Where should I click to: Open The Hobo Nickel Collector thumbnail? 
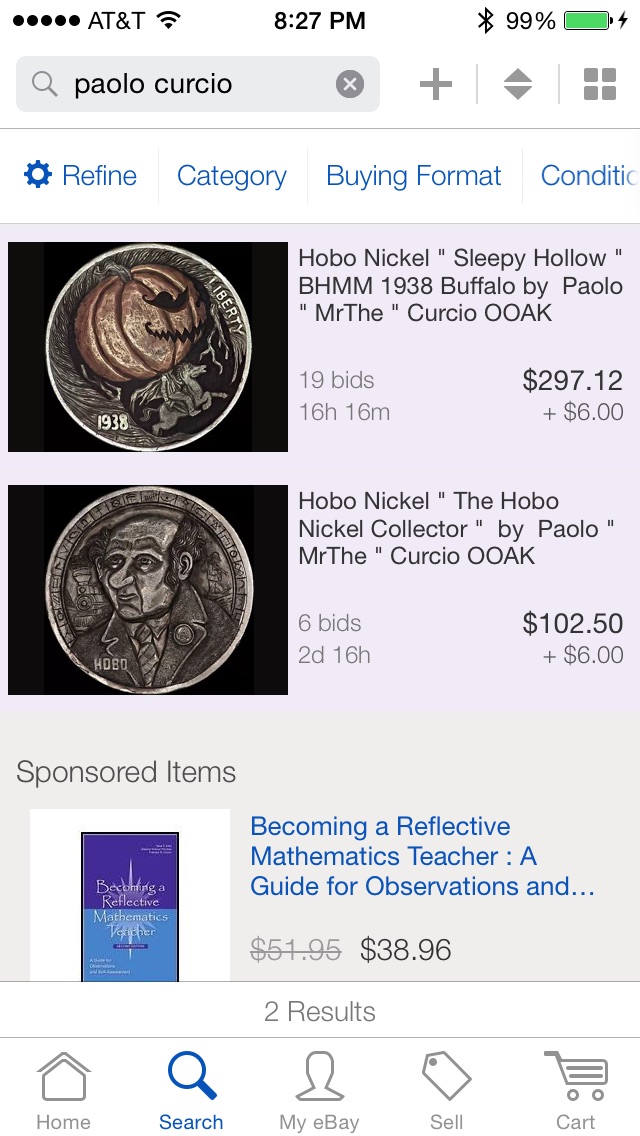point(148,590)
